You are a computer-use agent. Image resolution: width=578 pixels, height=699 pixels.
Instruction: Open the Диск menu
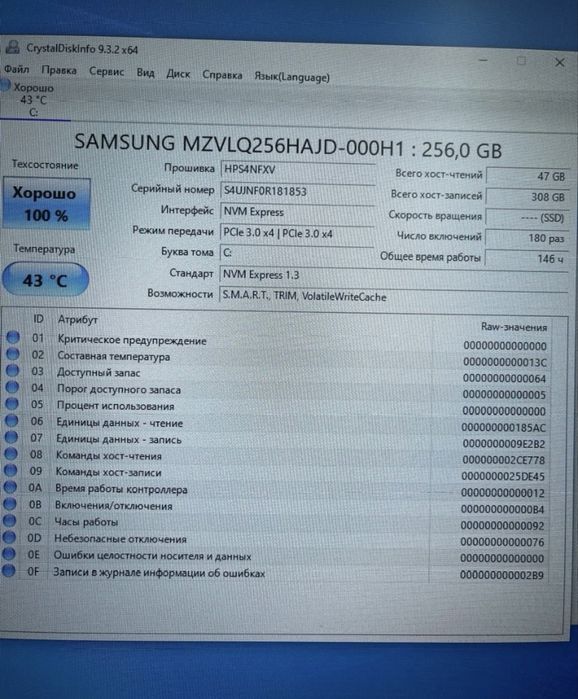click(x=178, y=74)
